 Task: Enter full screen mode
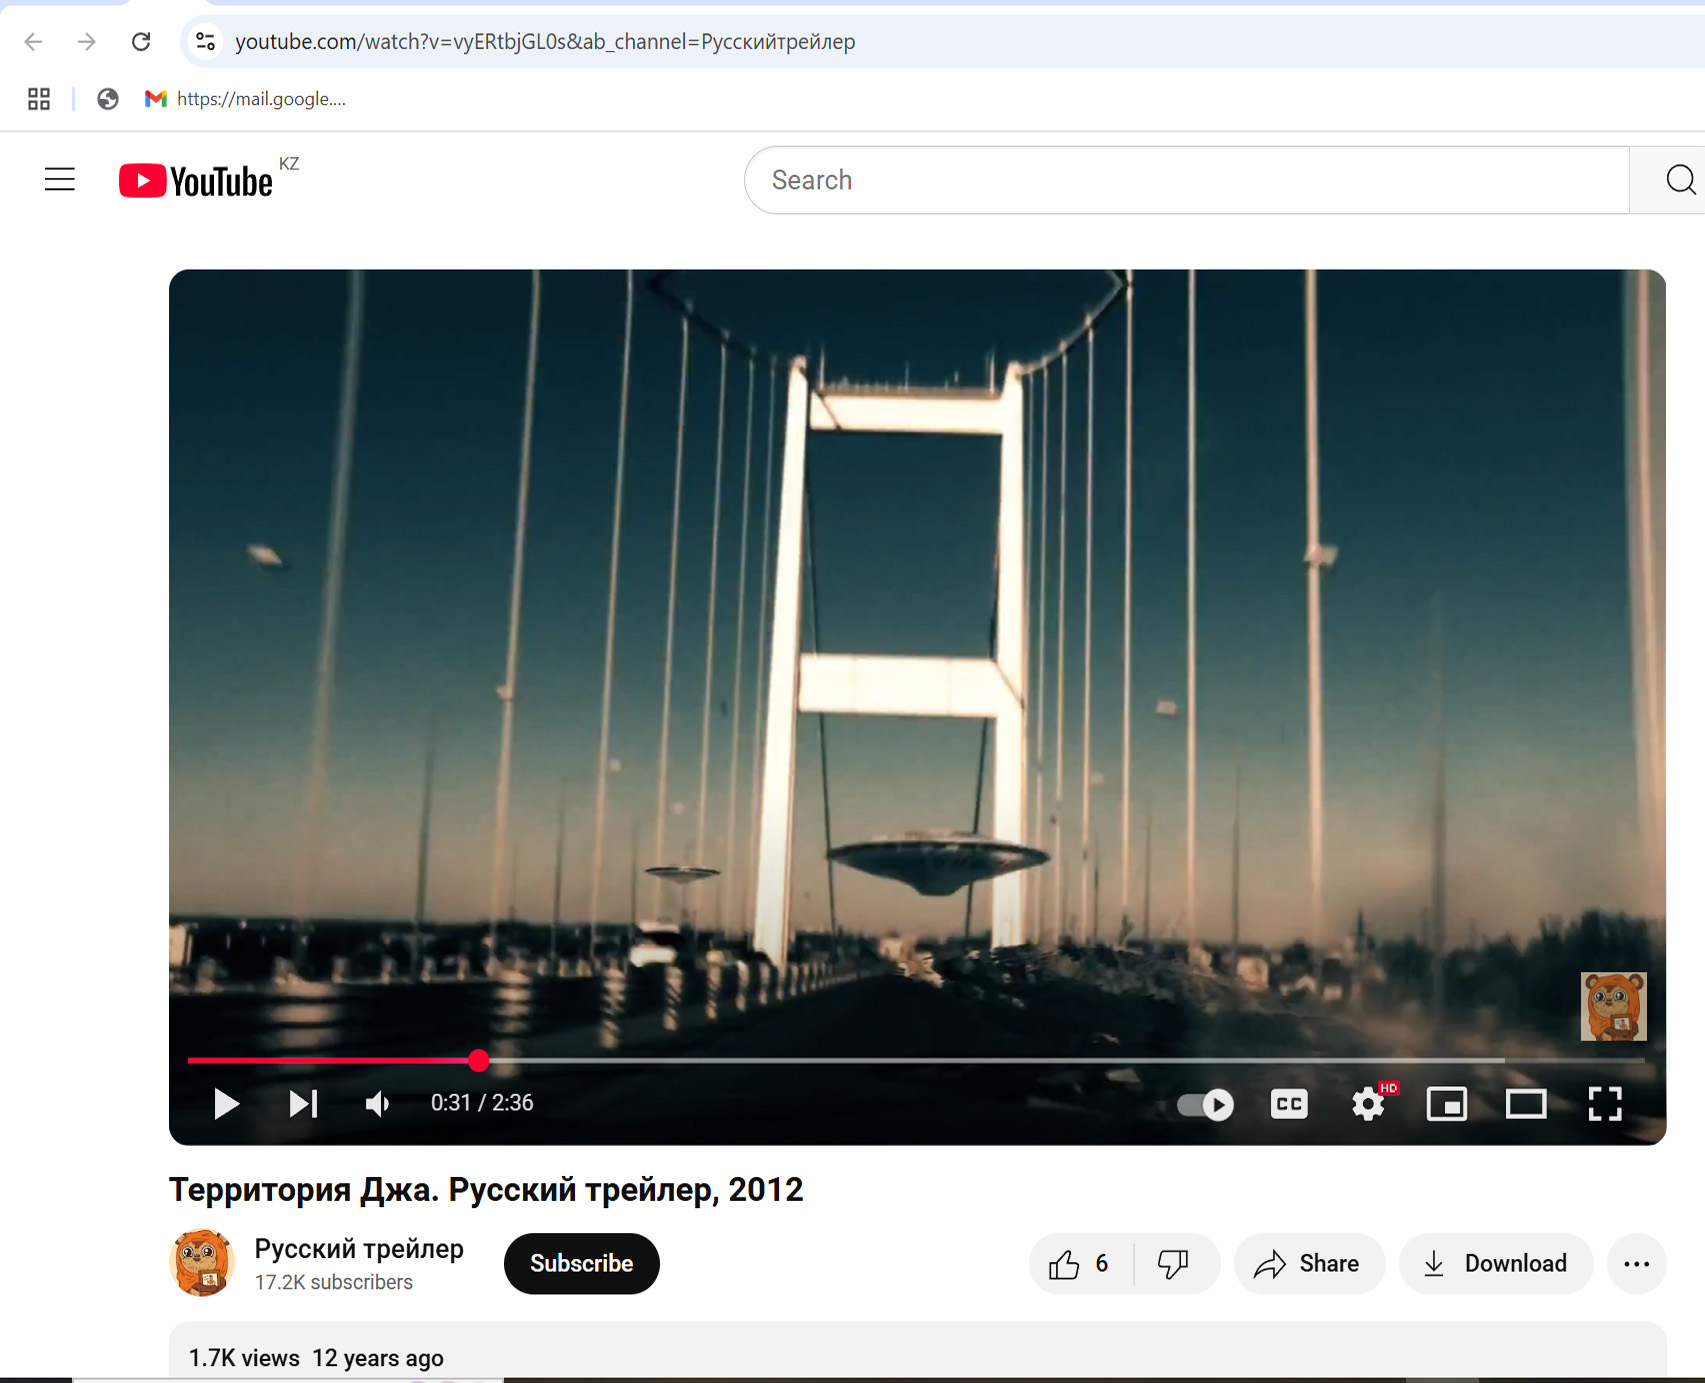pyautogui.click(x=1605, y=1104)
